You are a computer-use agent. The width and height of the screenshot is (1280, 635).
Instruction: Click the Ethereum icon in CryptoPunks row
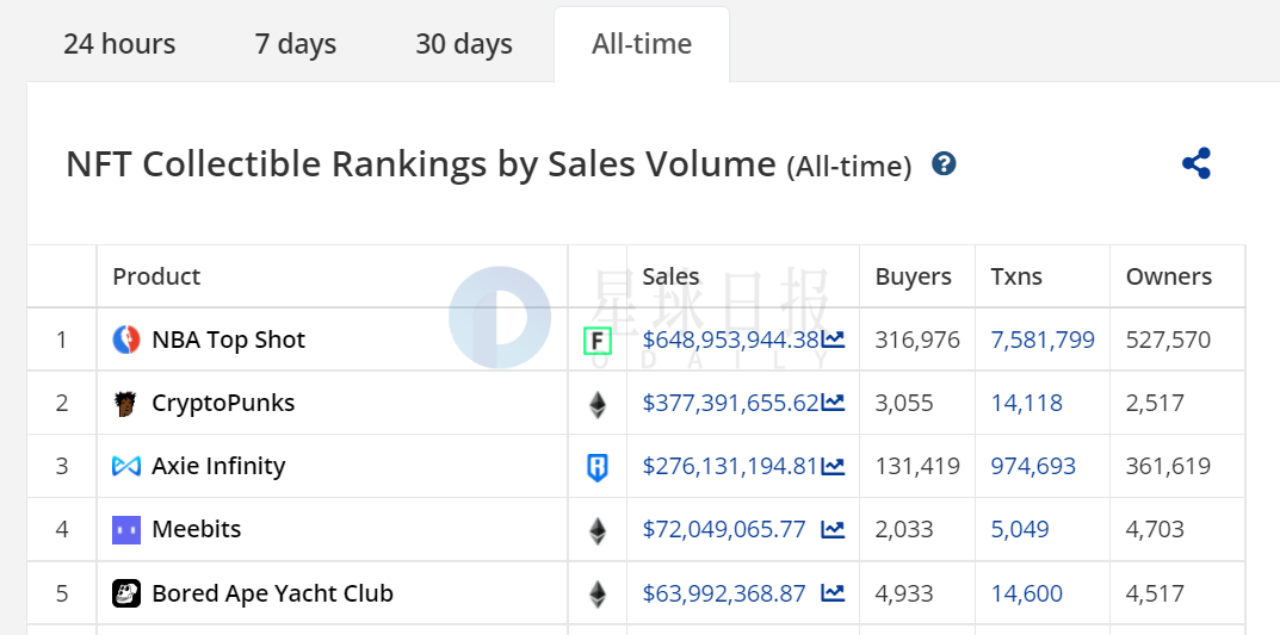pos(597,404)
